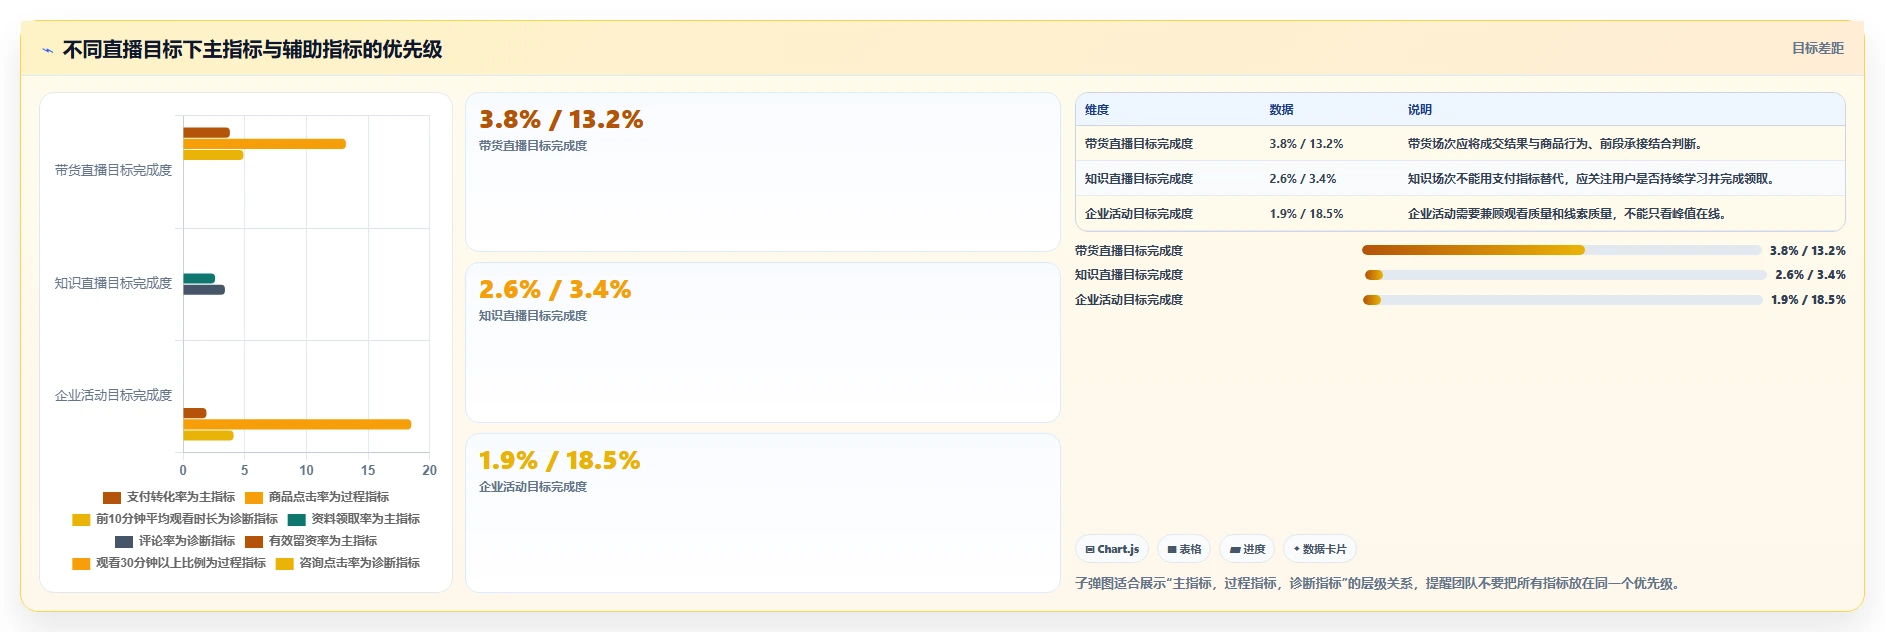Click the 知识直播目标完成度 caption under the second card value
Viewport: 1885px width, 632px height.
tap(533, 316)
